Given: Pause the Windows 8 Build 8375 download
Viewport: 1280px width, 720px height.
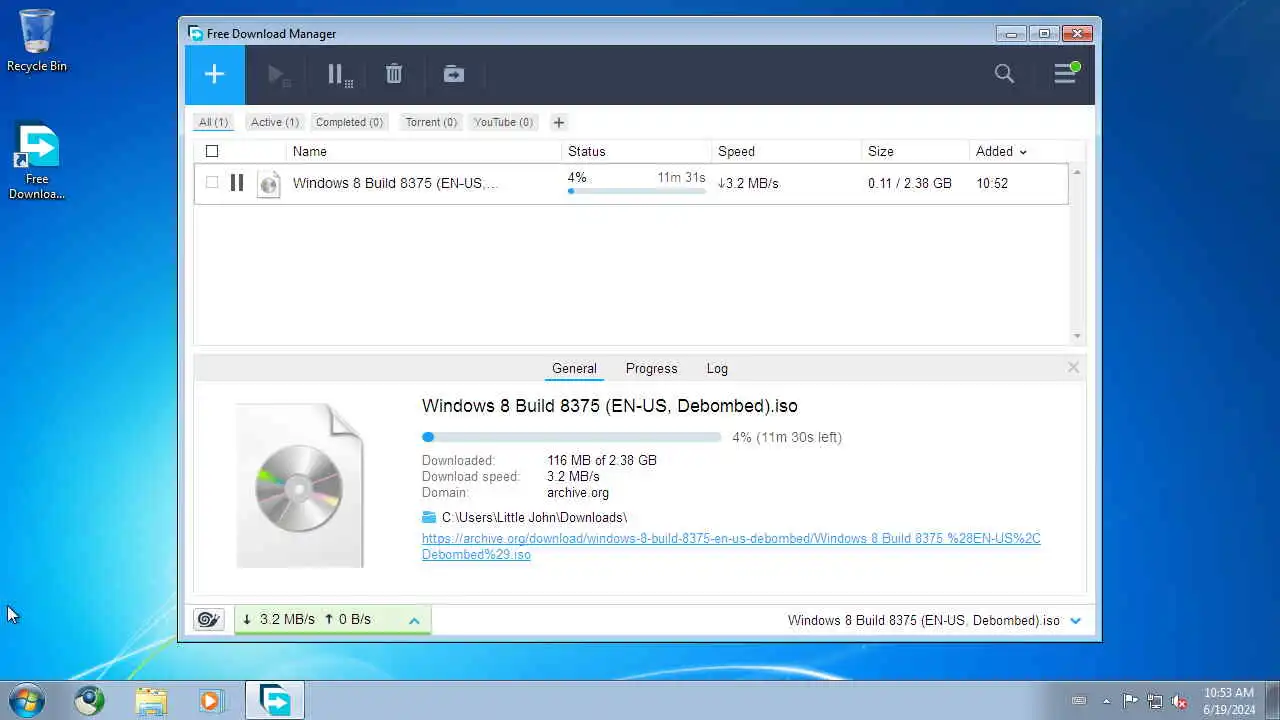Looking at the screenshot, I should click(237, 183).
